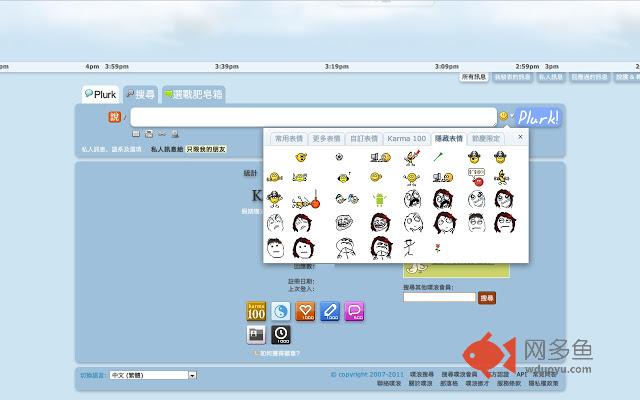Jump to the 3:19pm timeline marker
Viewport: 640px width, 400px height.
coord(337,67)
